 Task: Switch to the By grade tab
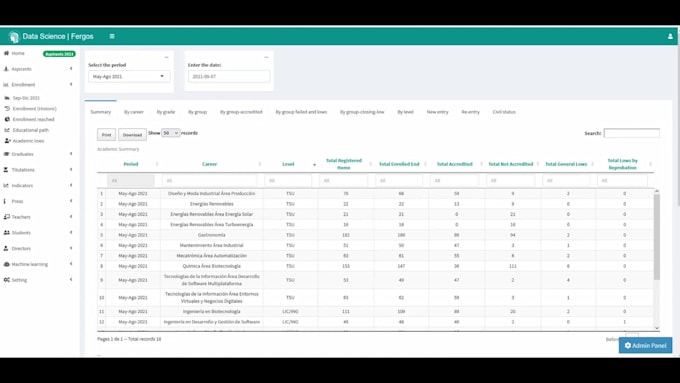[166, 112]
